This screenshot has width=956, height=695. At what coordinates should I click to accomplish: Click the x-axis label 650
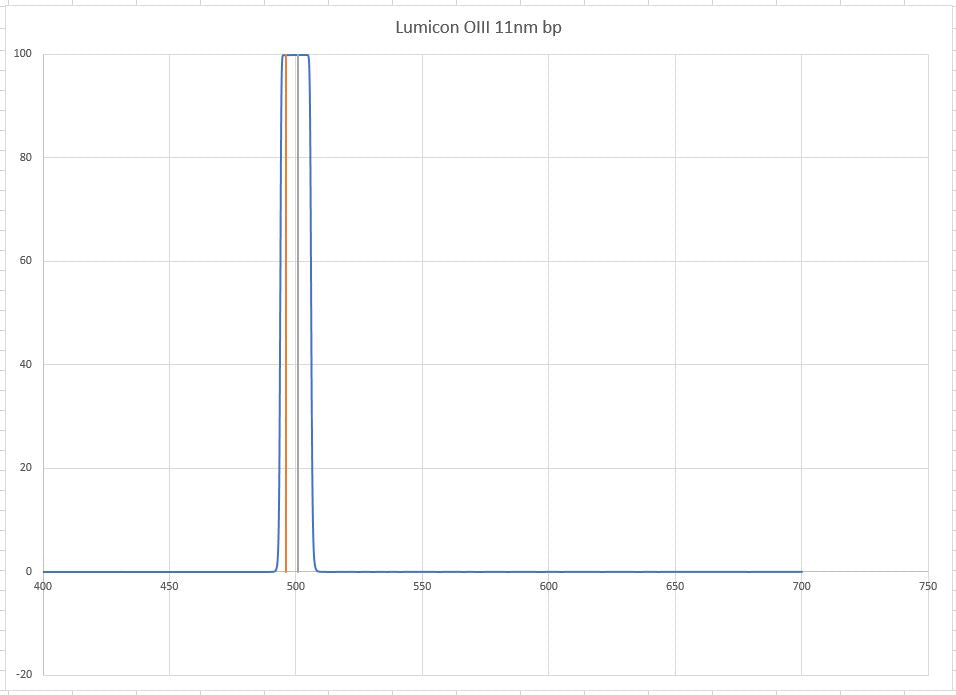[675, 586]
